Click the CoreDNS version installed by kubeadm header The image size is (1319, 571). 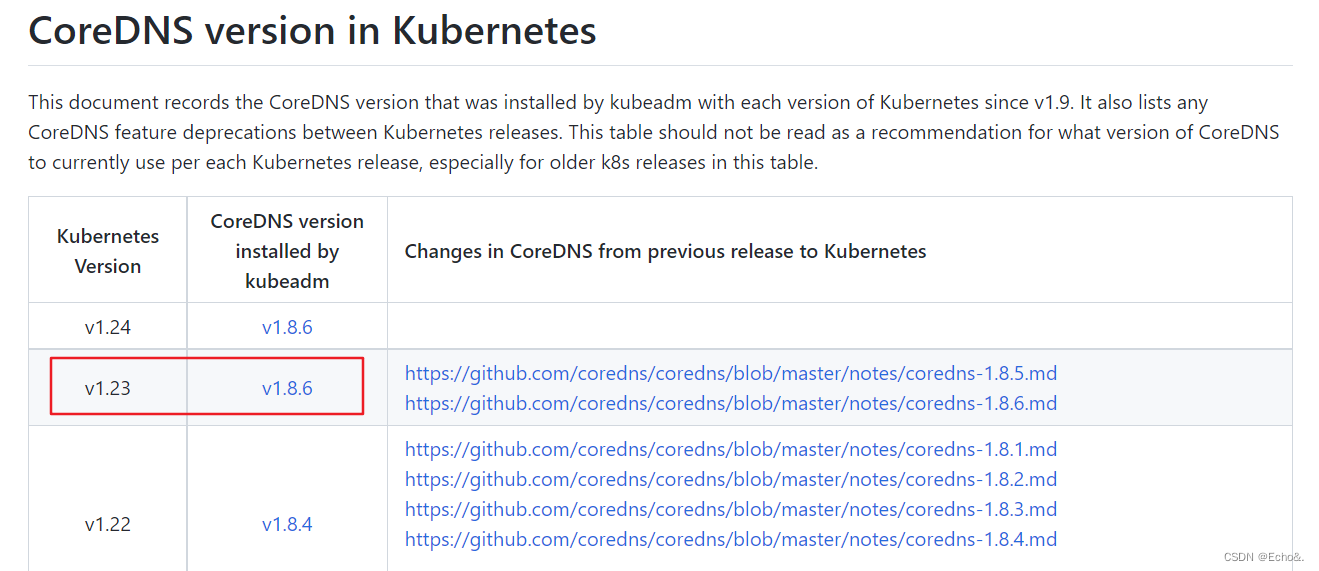(x=287, y=251)
